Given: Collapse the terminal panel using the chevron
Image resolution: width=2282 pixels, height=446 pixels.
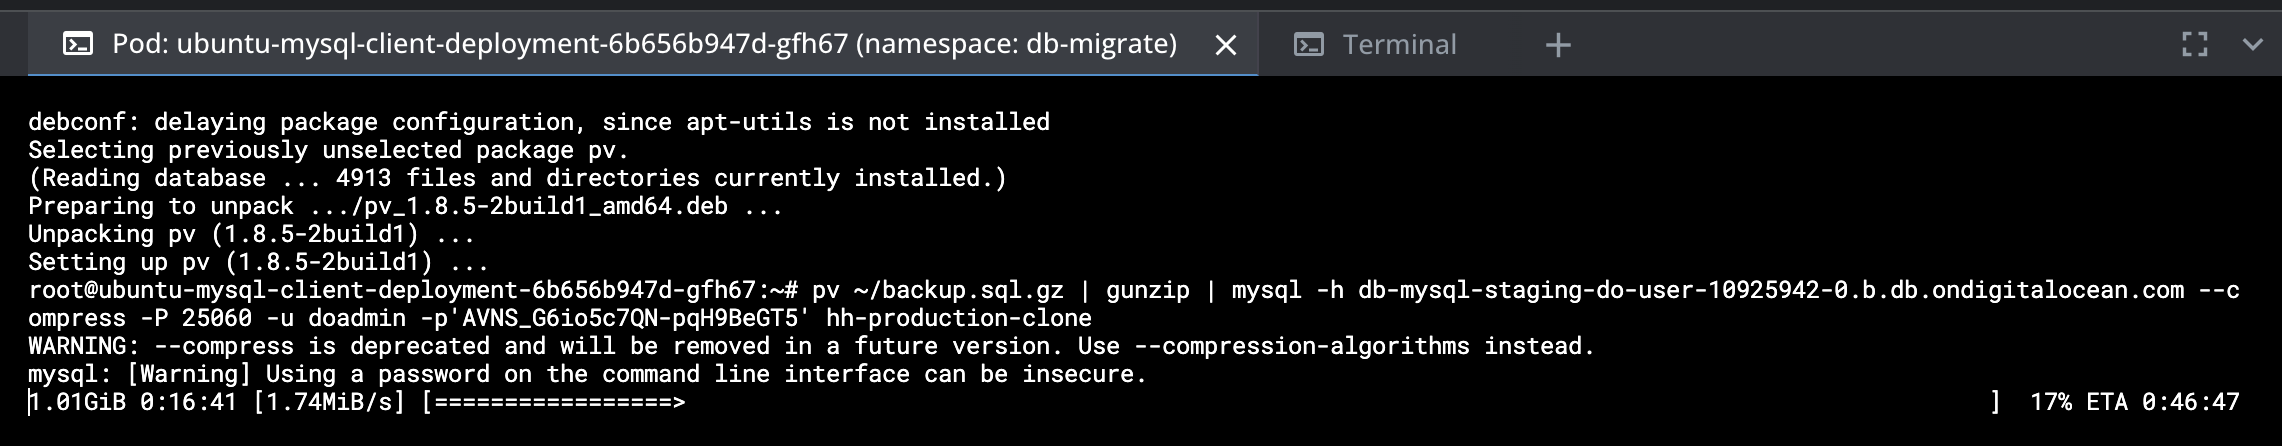Looking at the screenshot, I should (2252, 45).
